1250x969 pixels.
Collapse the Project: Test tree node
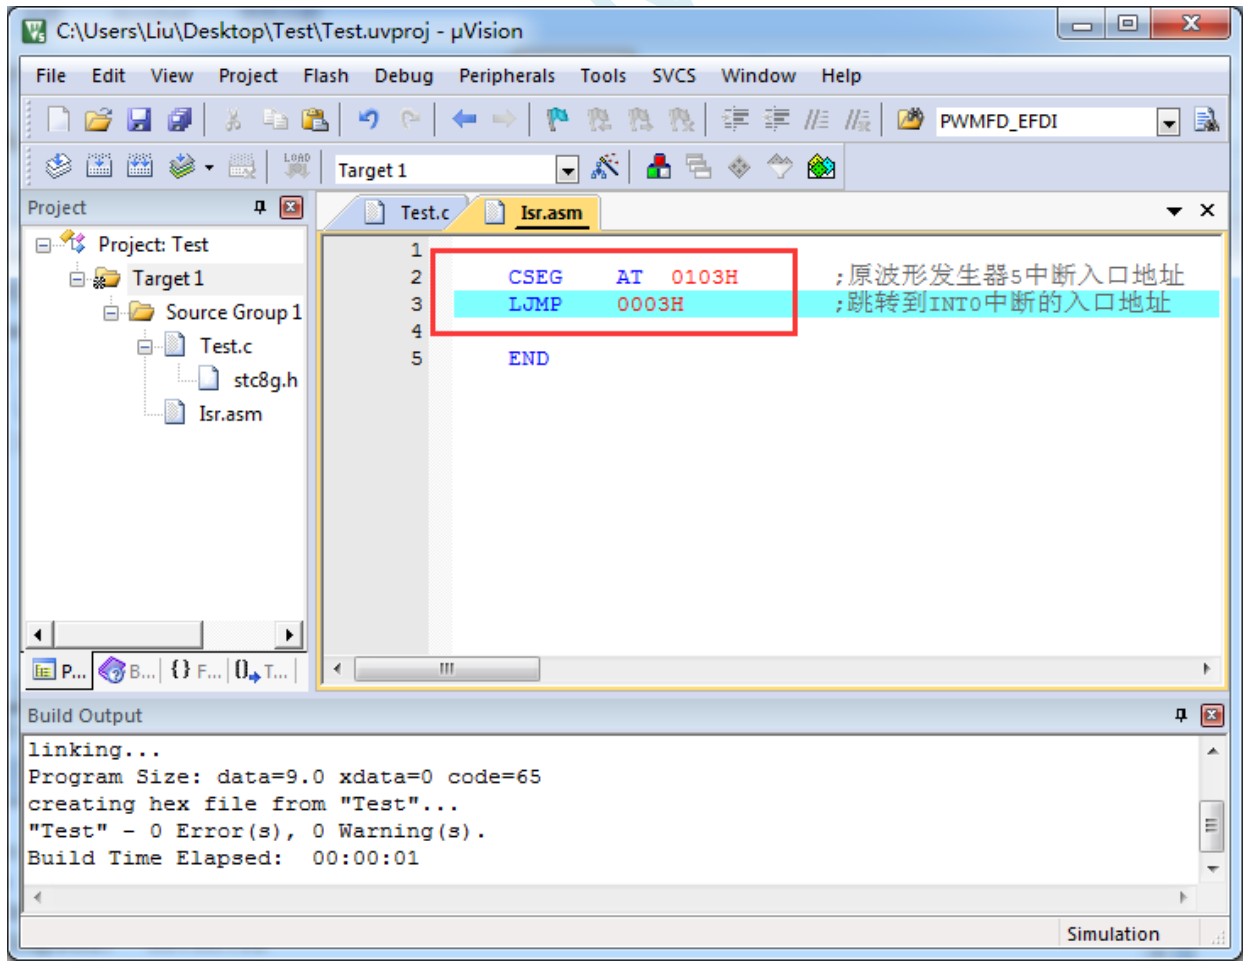pyautogui.click(x=43, y=245)
